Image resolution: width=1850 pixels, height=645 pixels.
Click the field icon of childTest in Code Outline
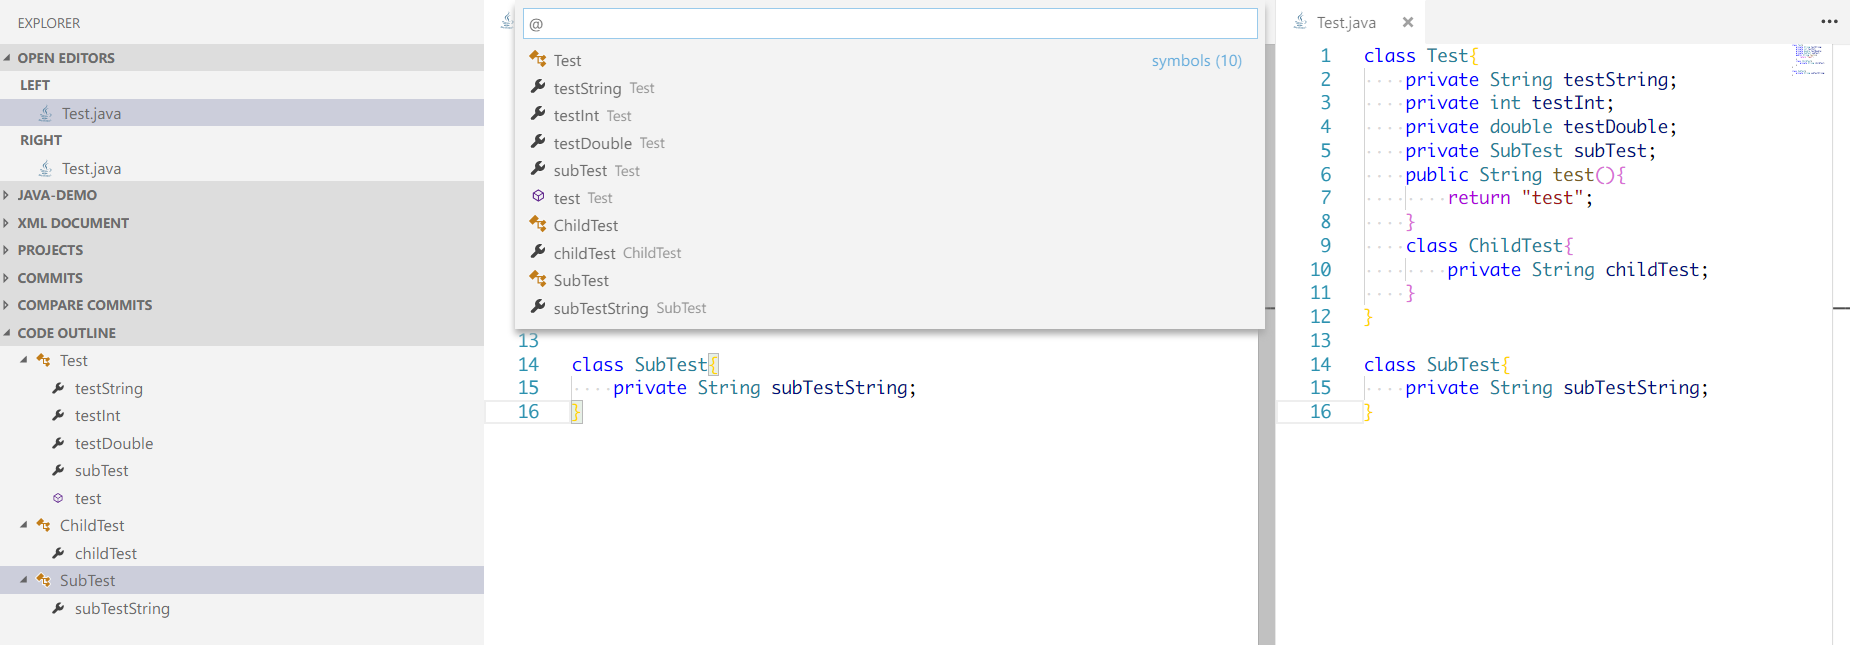(58, 553)
